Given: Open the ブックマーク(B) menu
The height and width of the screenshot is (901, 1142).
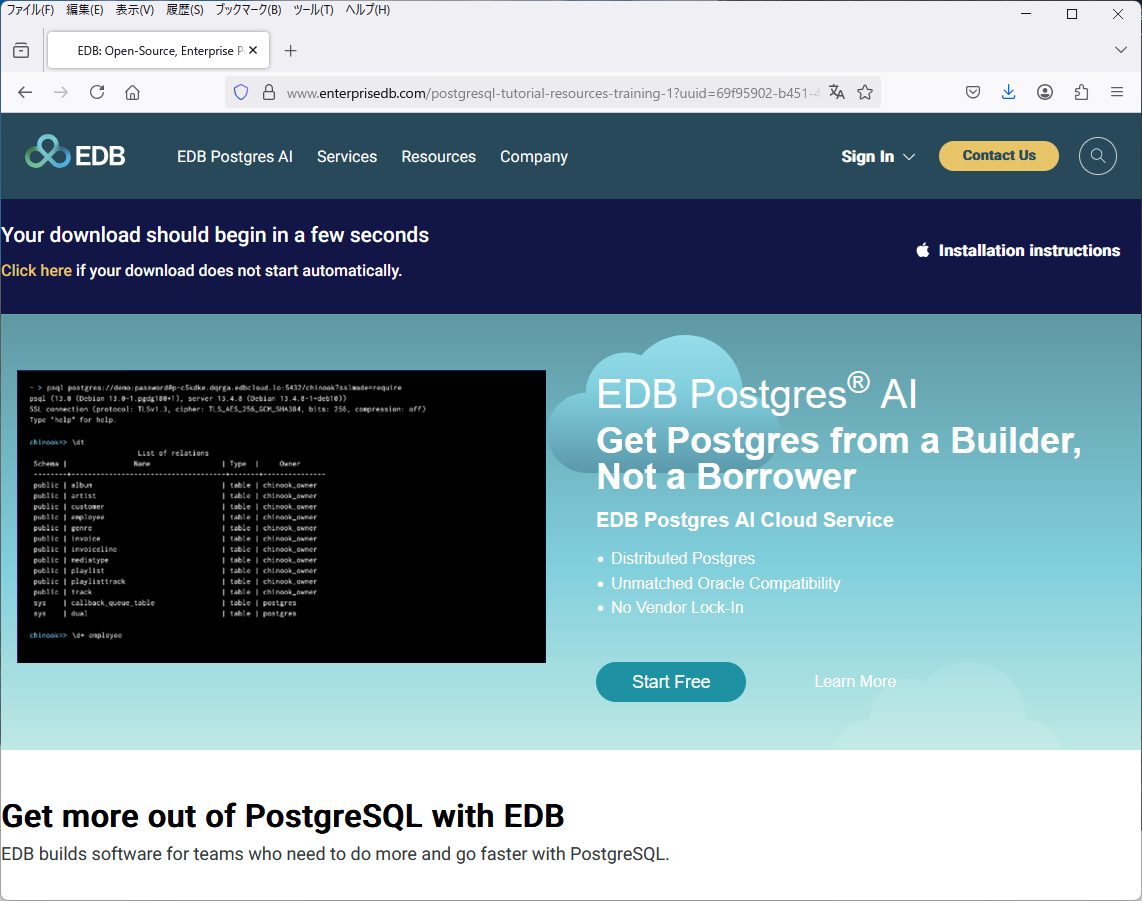Looking at the screenshot, I should [x=248, y=10].
